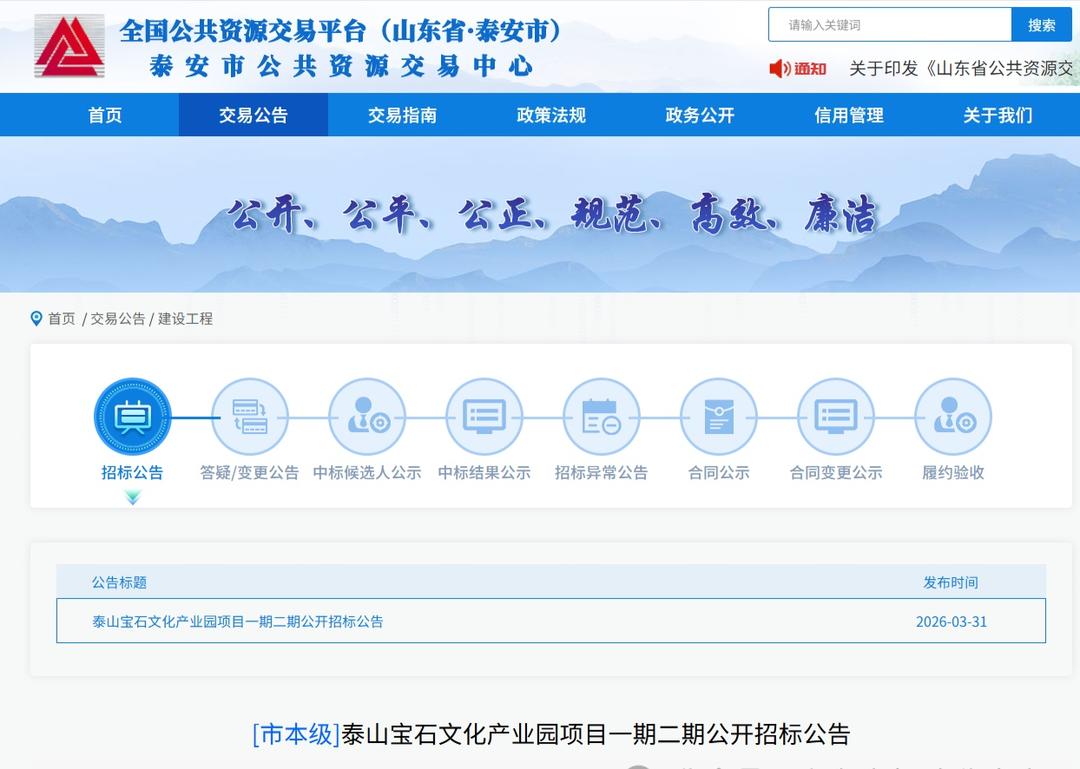Select the 招标异常公告 calendar icon

pos(601,416)
